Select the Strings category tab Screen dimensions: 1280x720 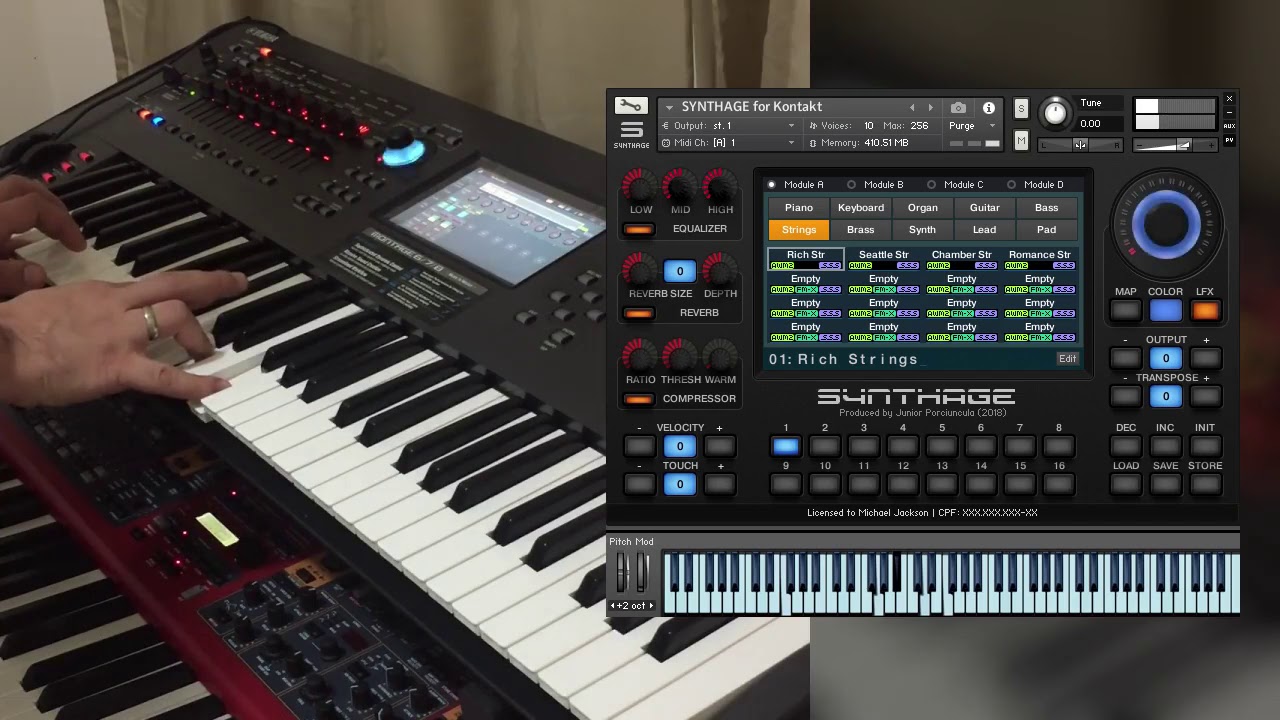click(799, 230)
